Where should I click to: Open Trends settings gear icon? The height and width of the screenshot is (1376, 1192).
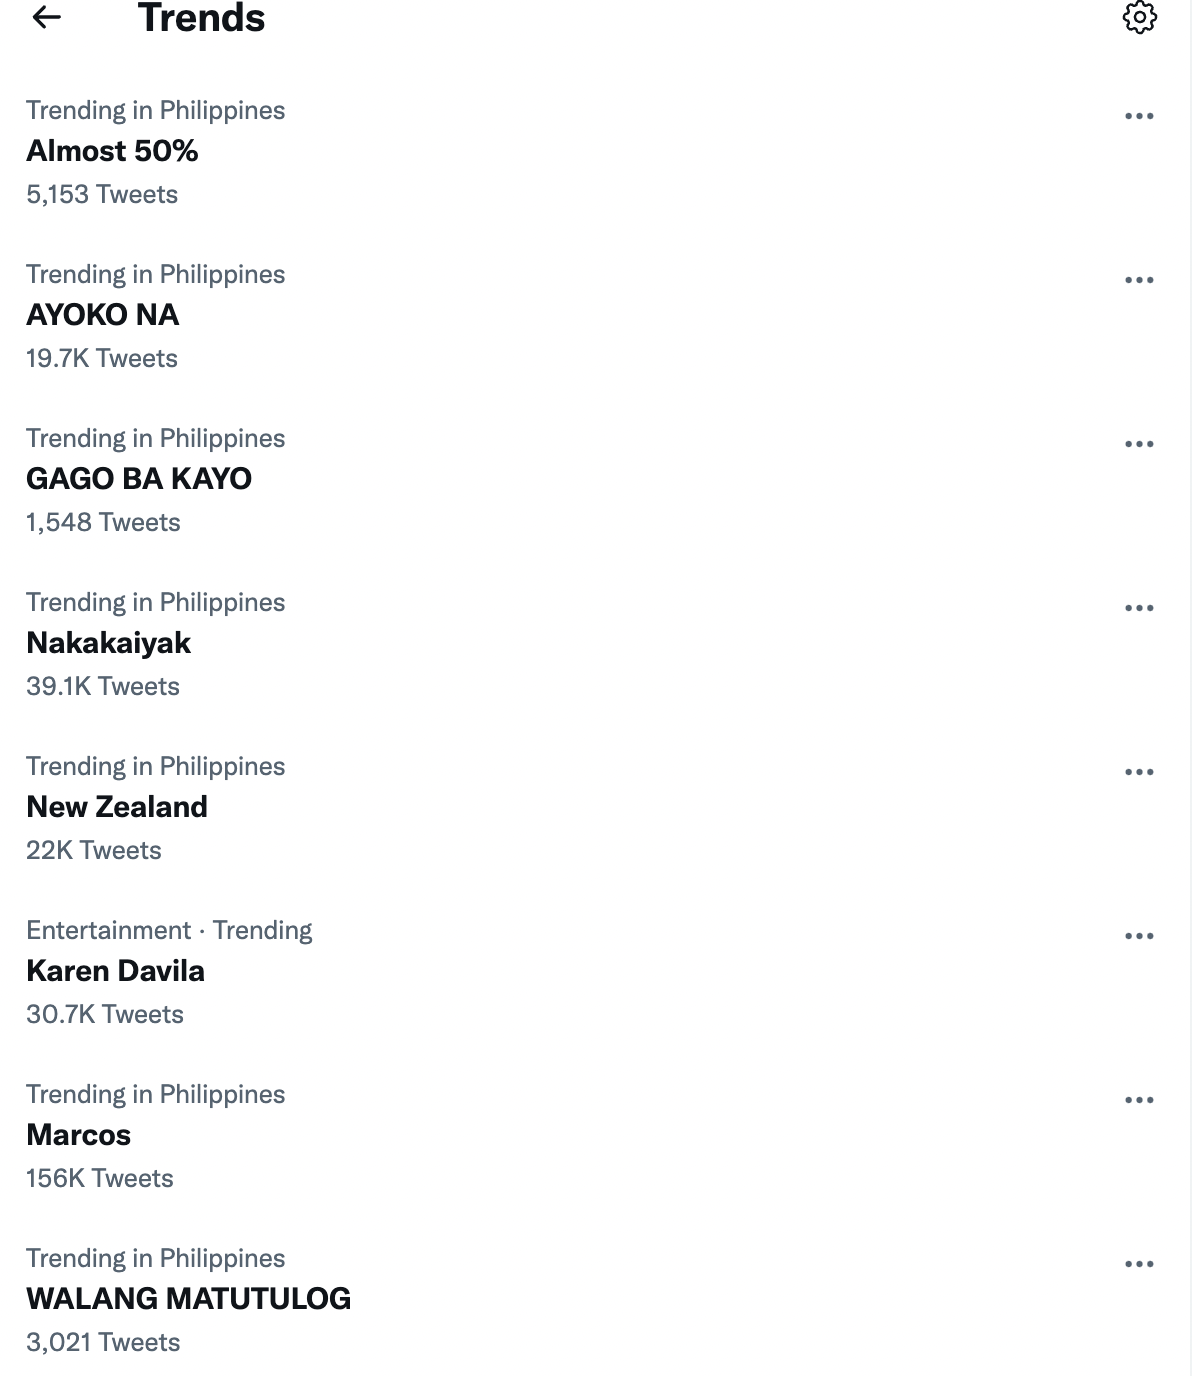pyautogui.click(x=1139, y=17)
